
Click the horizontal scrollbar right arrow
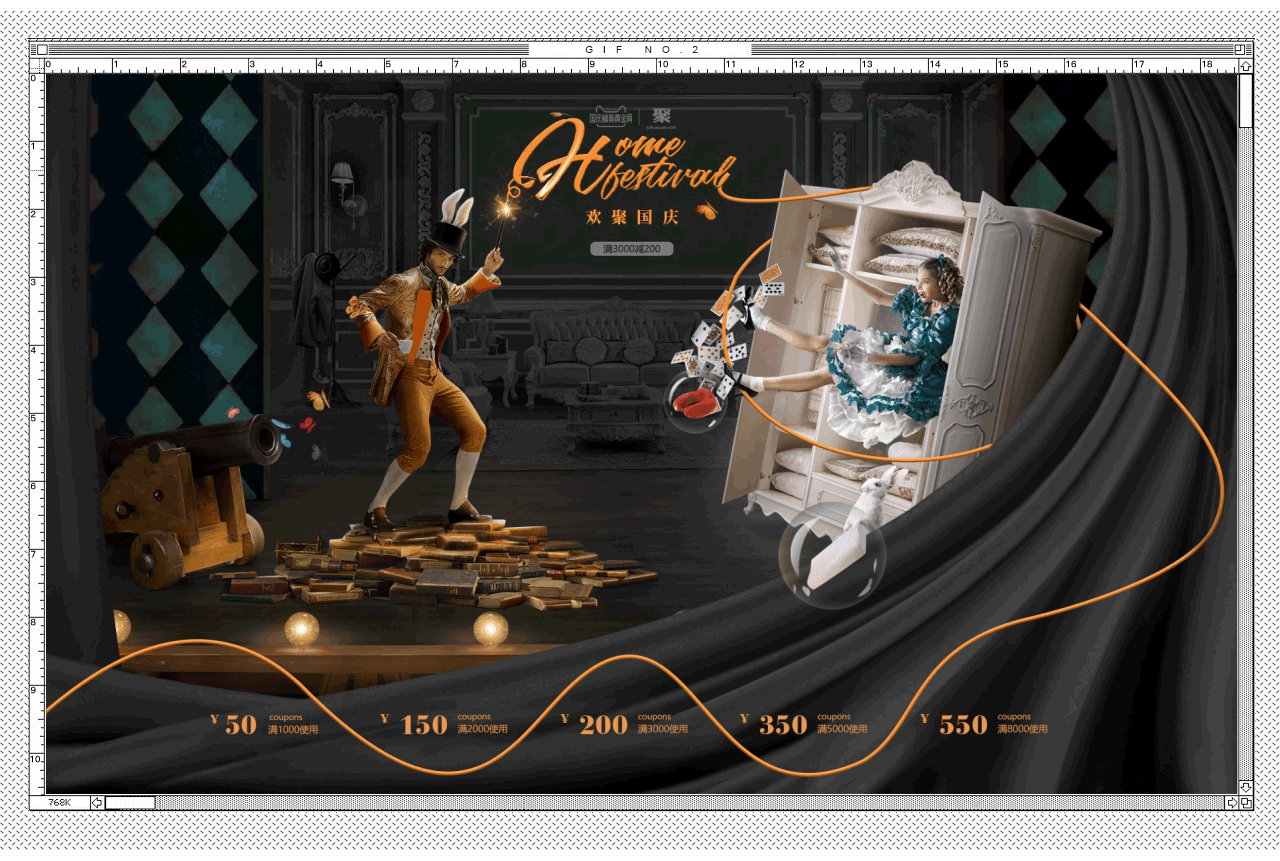(1232, 802)
